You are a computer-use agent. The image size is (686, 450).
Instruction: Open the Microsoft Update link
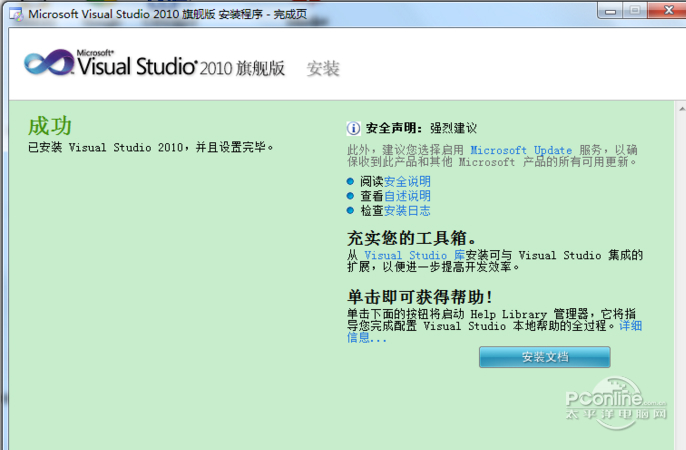pyautogui.click(x=521, y=150)
